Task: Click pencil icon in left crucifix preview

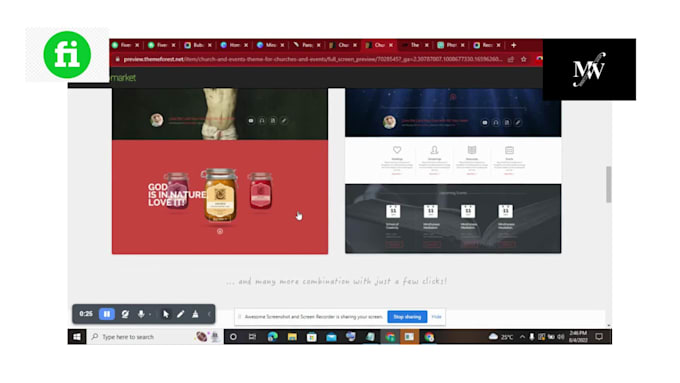Action: tap(284, 121)
